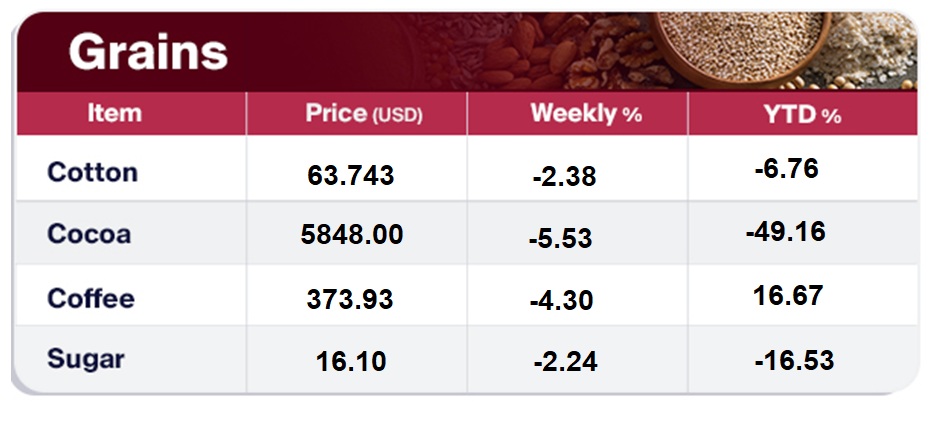This screenshot has height=424, width=929.
Task: Click Sugar's YTD value -16.53
Action: 794,360
